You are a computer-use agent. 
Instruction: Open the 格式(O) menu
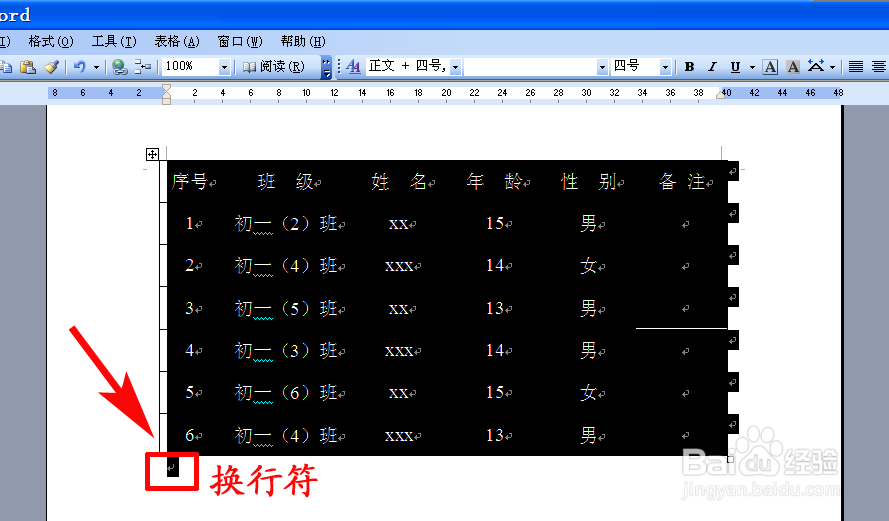(x=51, y=41)
